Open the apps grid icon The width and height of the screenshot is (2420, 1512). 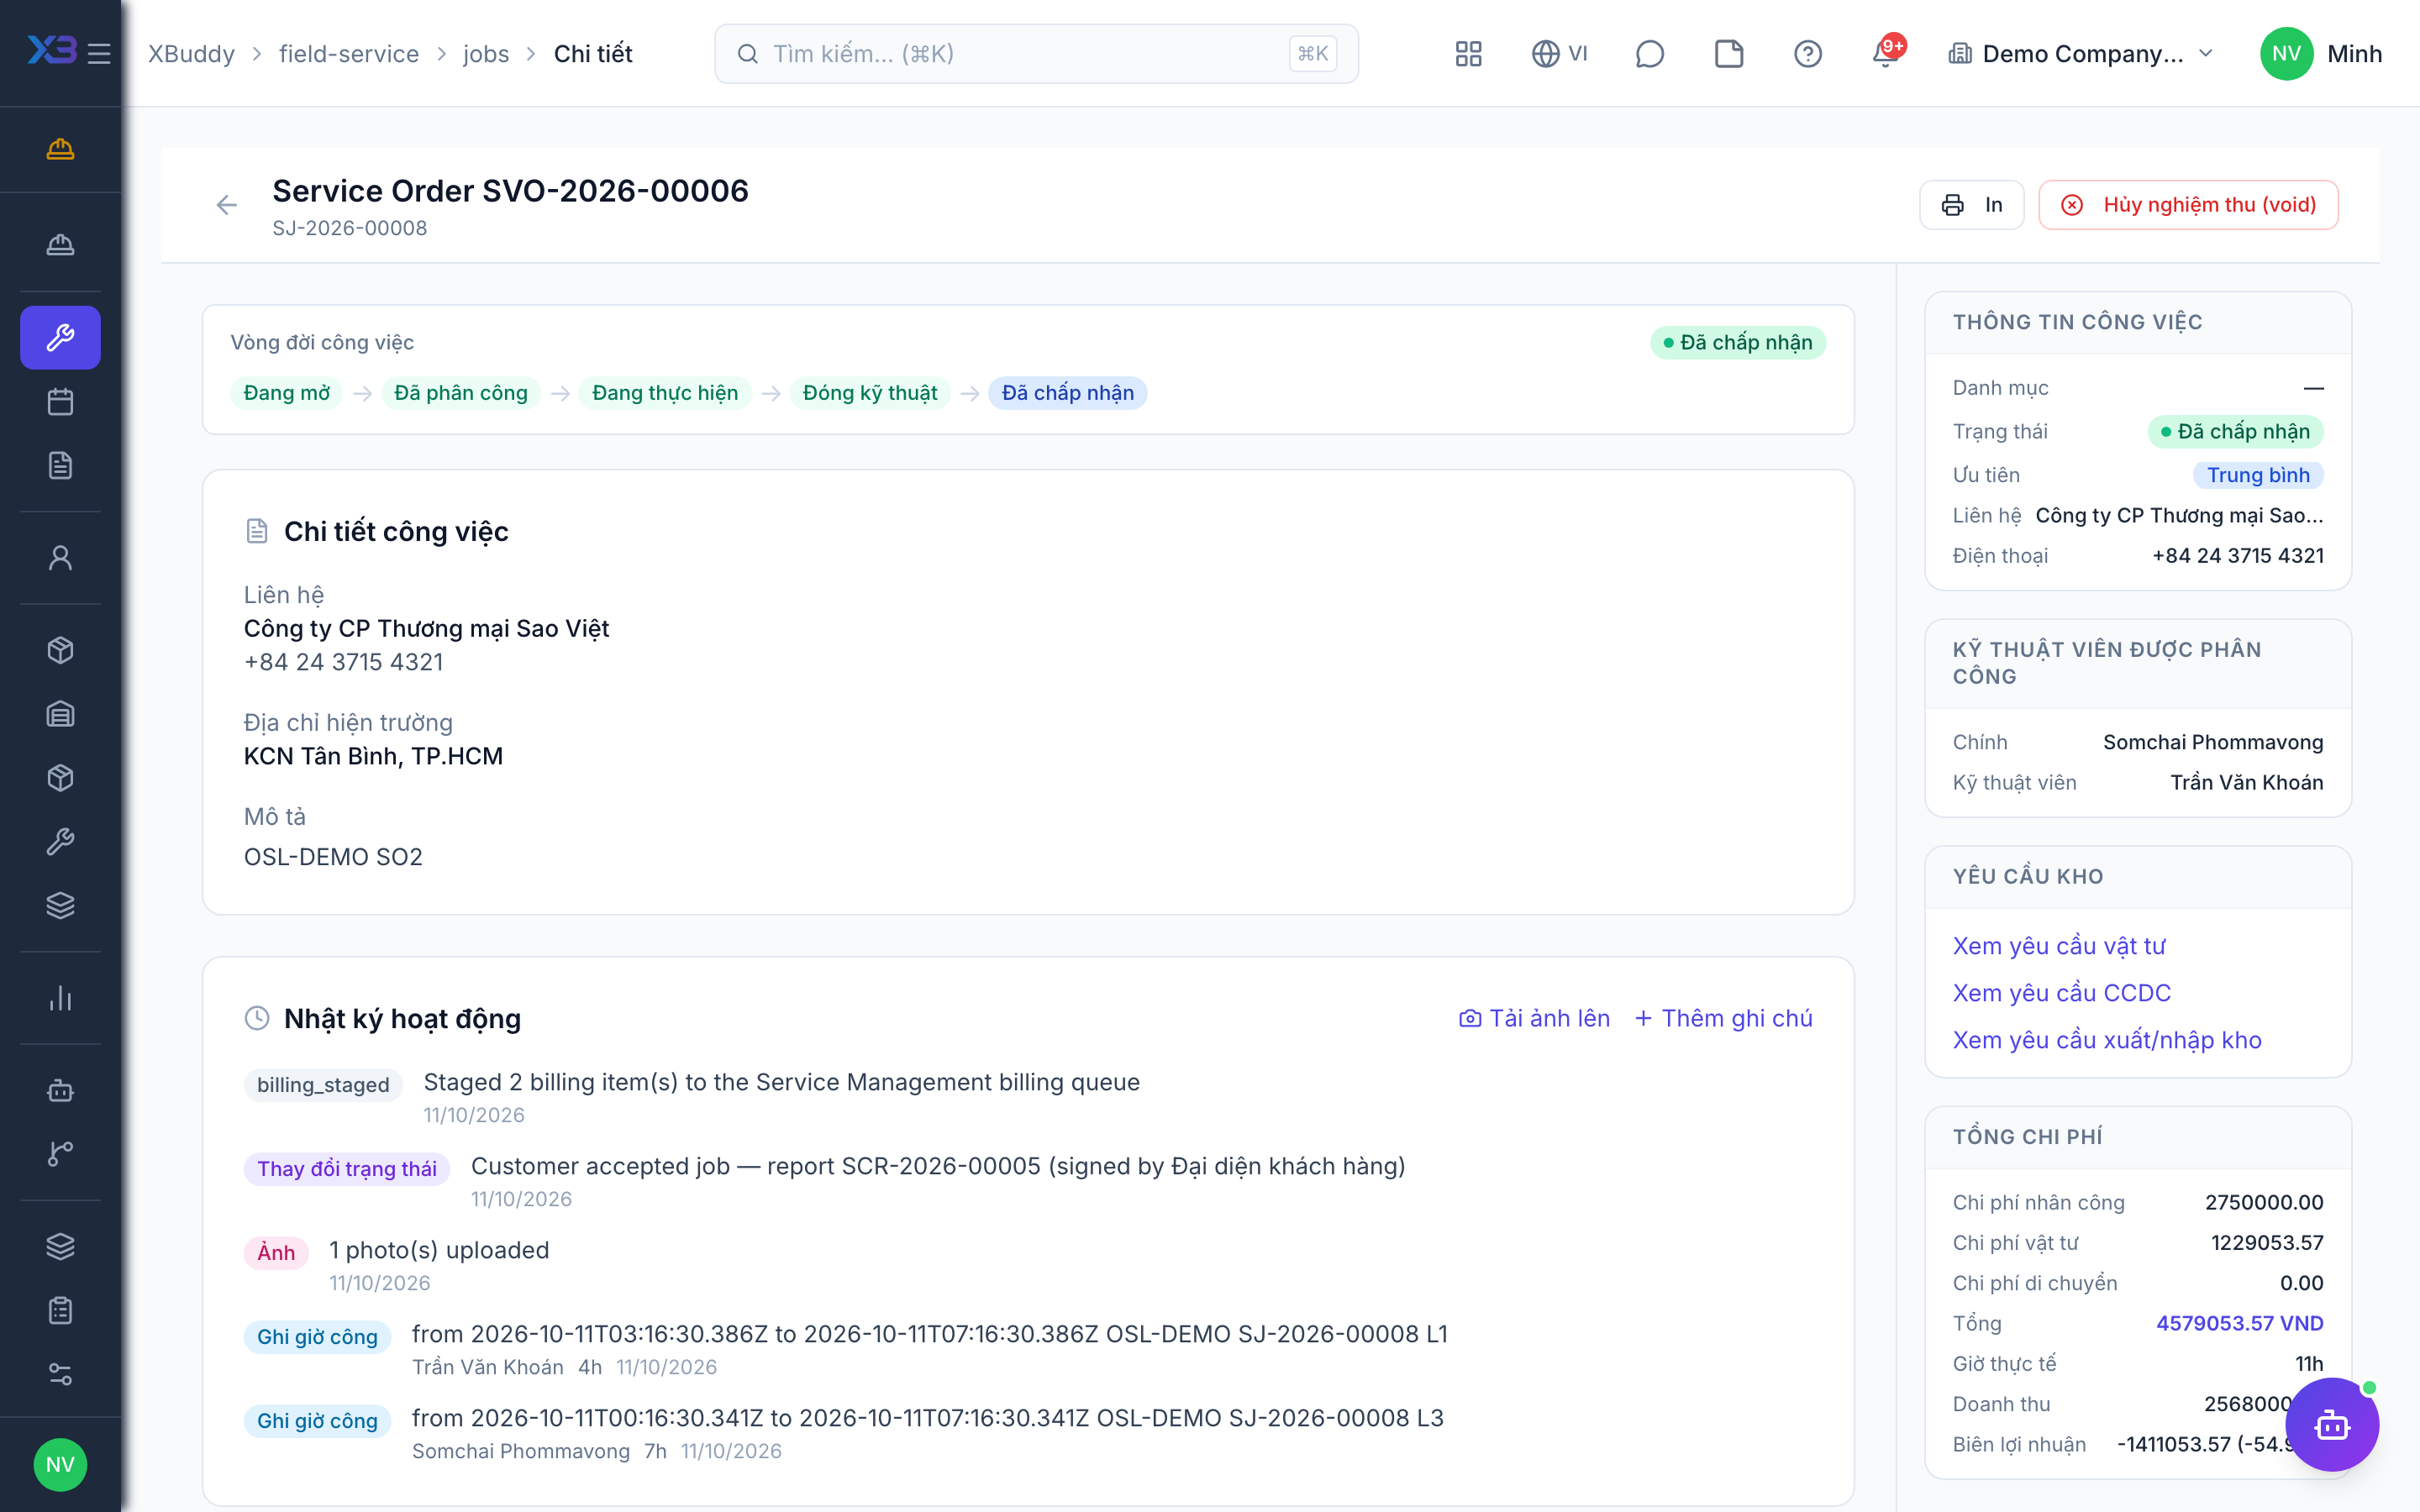pos(1468,53)
